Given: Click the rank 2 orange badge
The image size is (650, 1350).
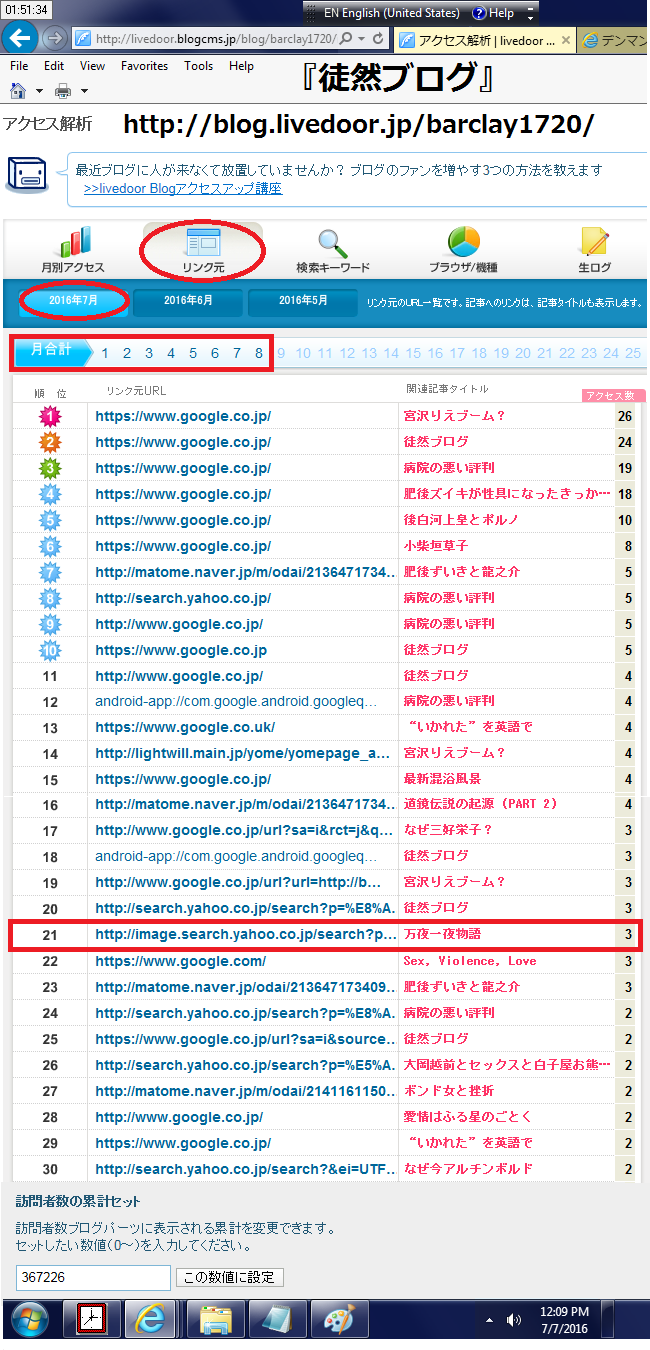Looking at the screenshot, I should pos(50,442).
